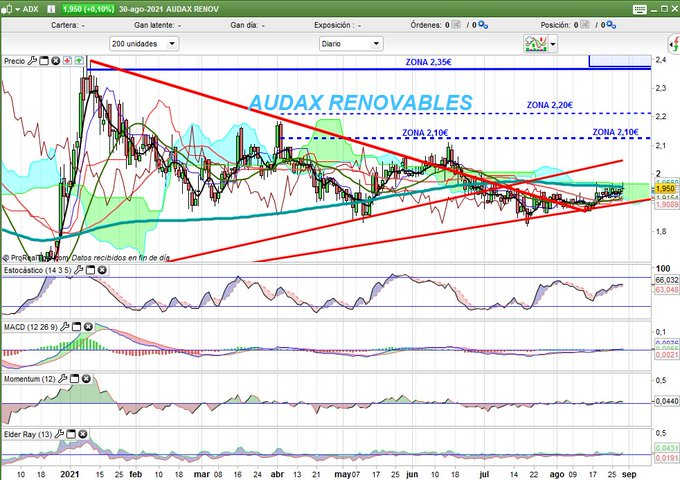Open MACD indicator wrench settings
The height and width of the screenshot is (480, 680).
click(x=65, y=327)
